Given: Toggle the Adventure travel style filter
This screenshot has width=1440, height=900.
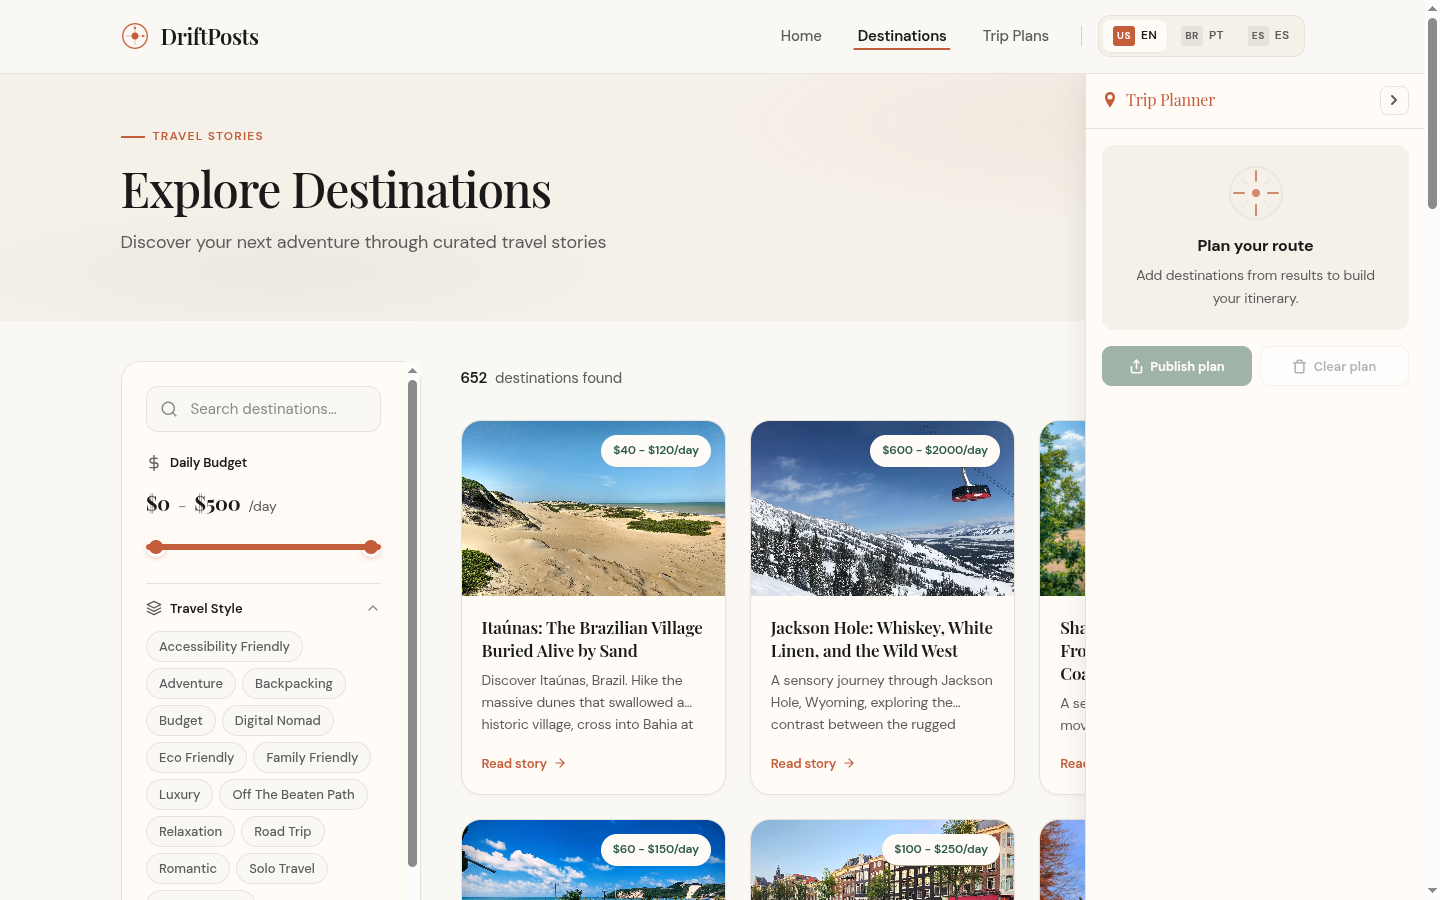Looking at the screenshot, I should coord(190,683).
